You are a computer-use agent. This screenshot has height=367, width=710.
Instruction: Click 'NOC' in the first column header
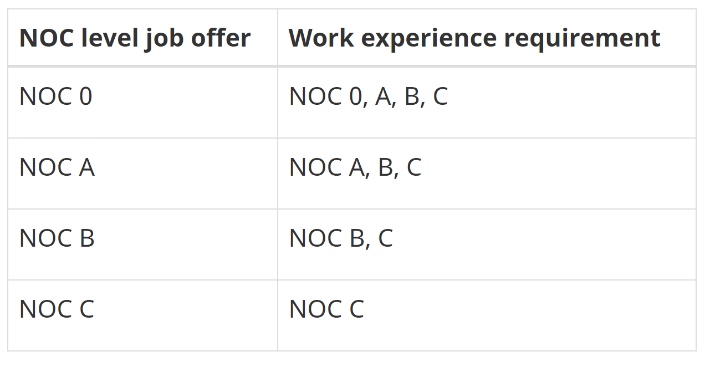click(x=47, y=38)
